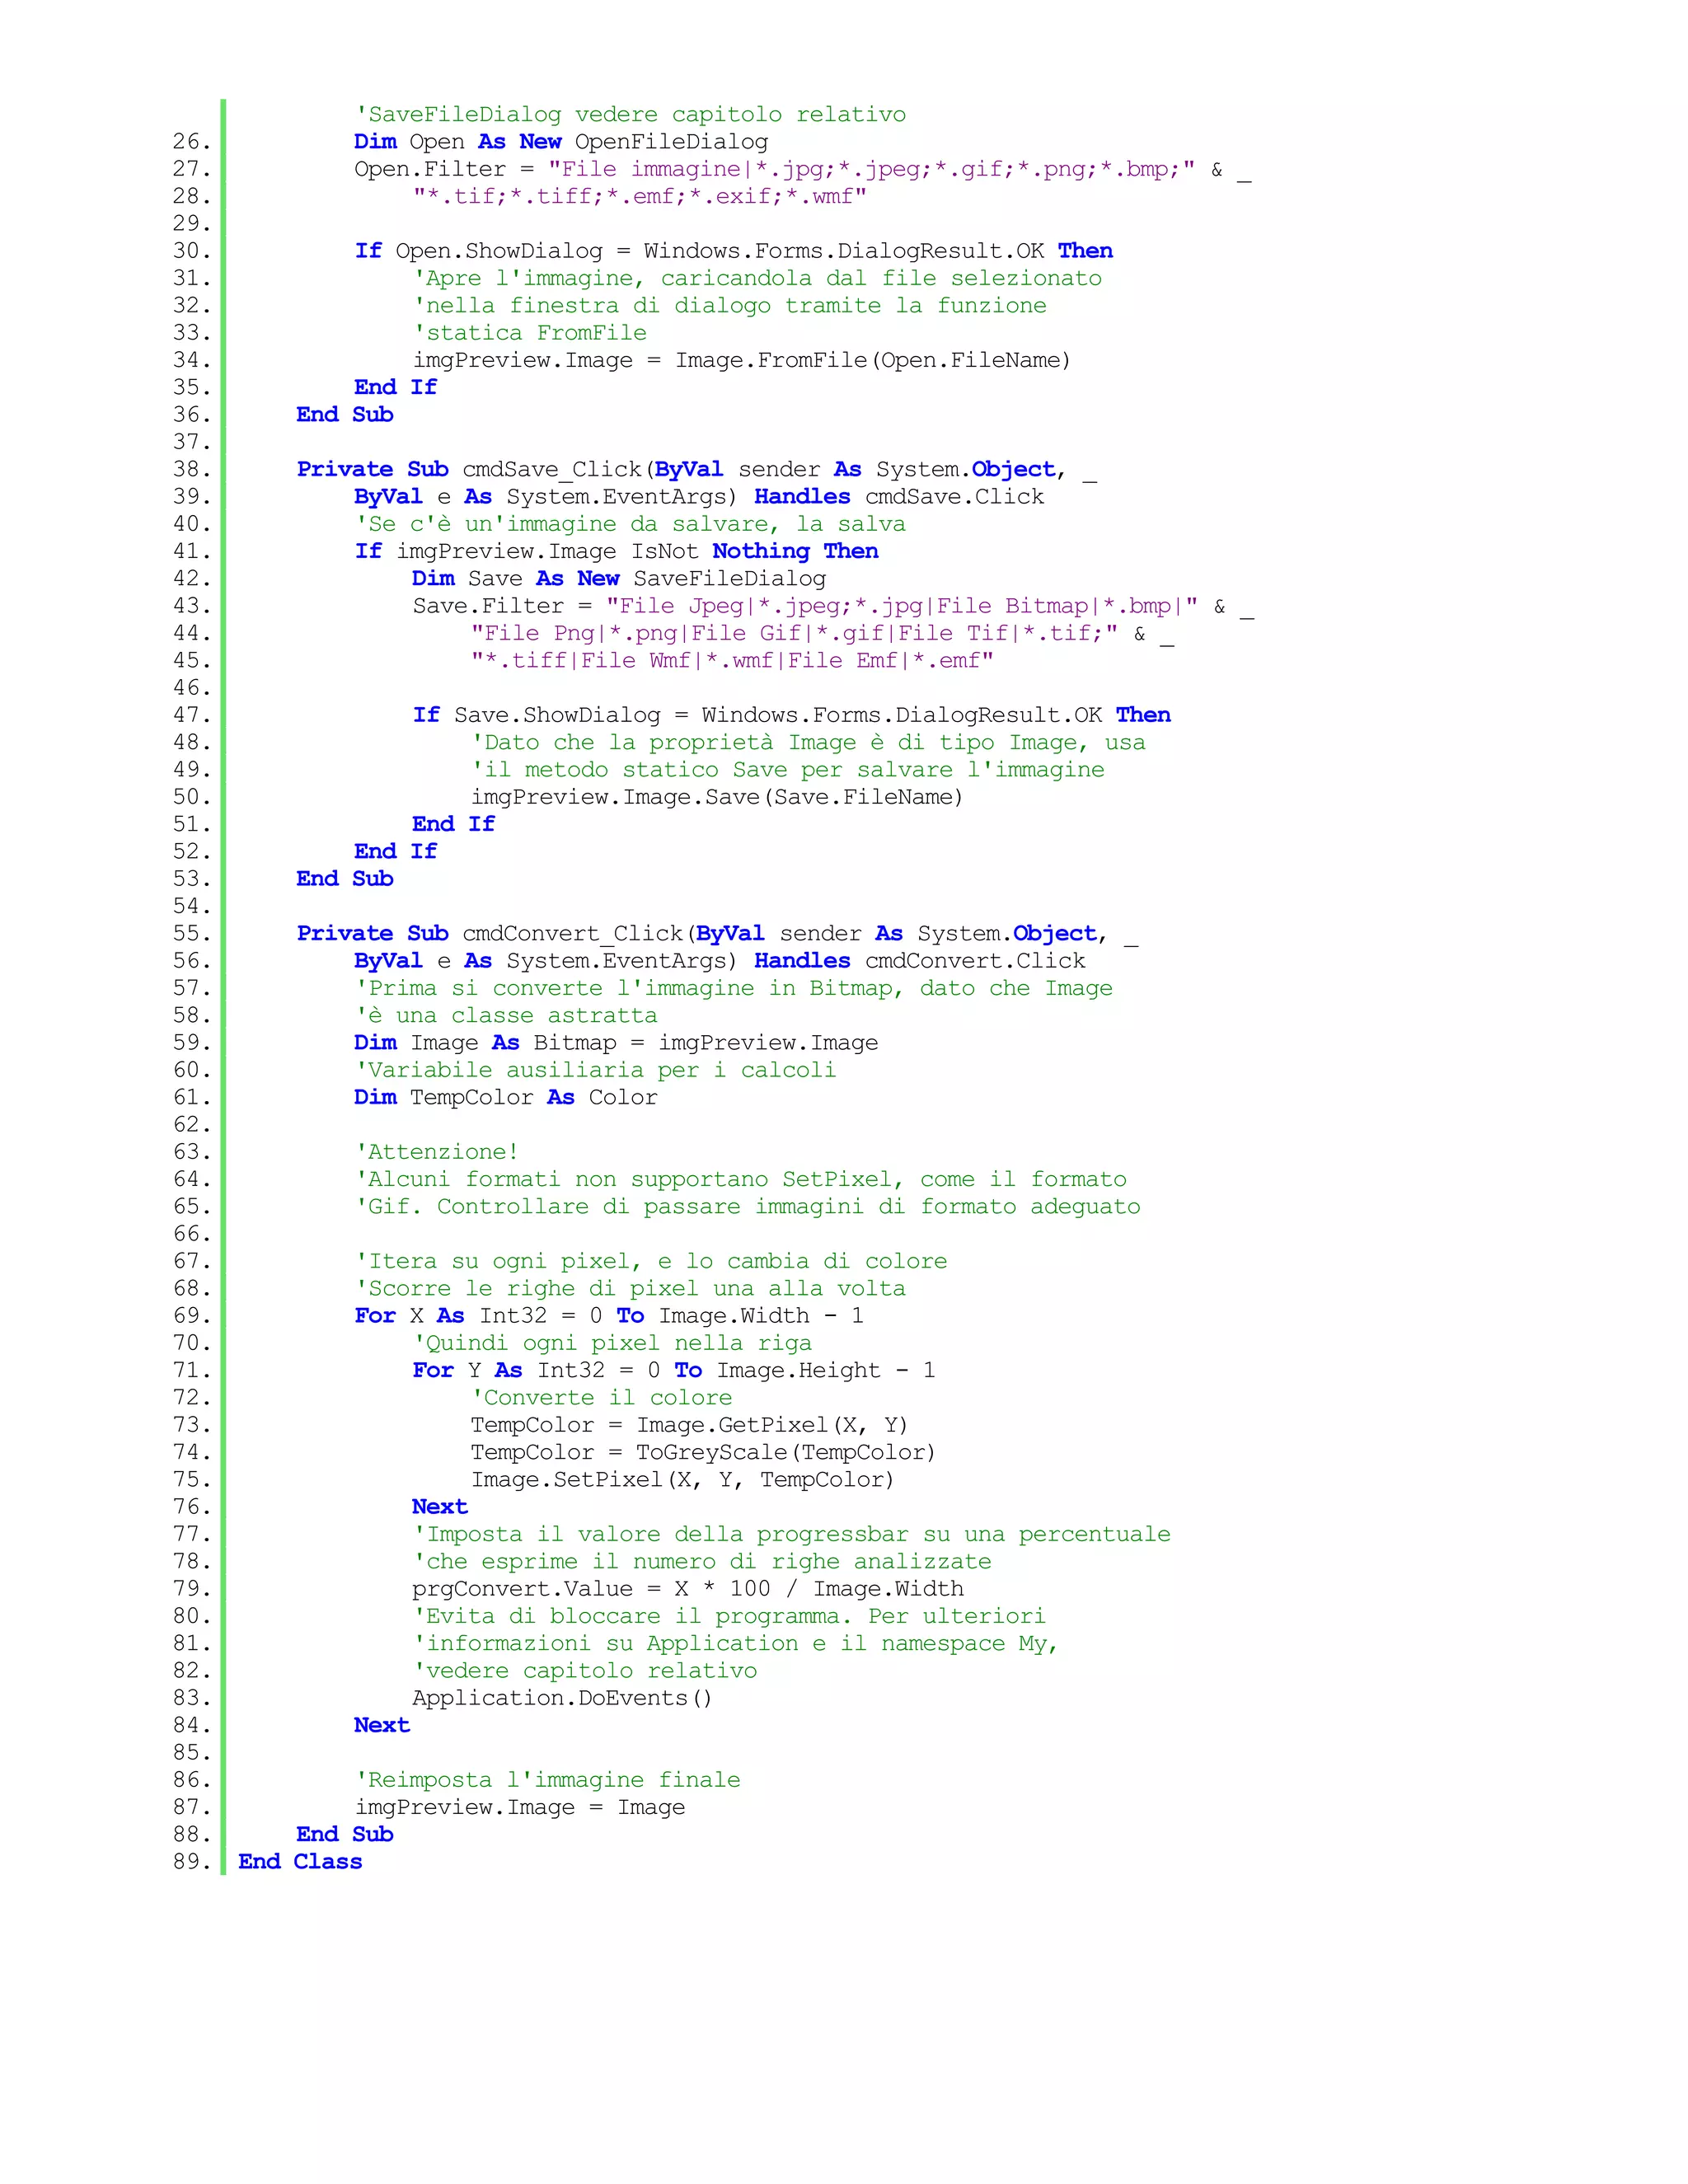
Task: Click 'Image.FromFile(Open.FileName)' line
Action: (742, 360)
